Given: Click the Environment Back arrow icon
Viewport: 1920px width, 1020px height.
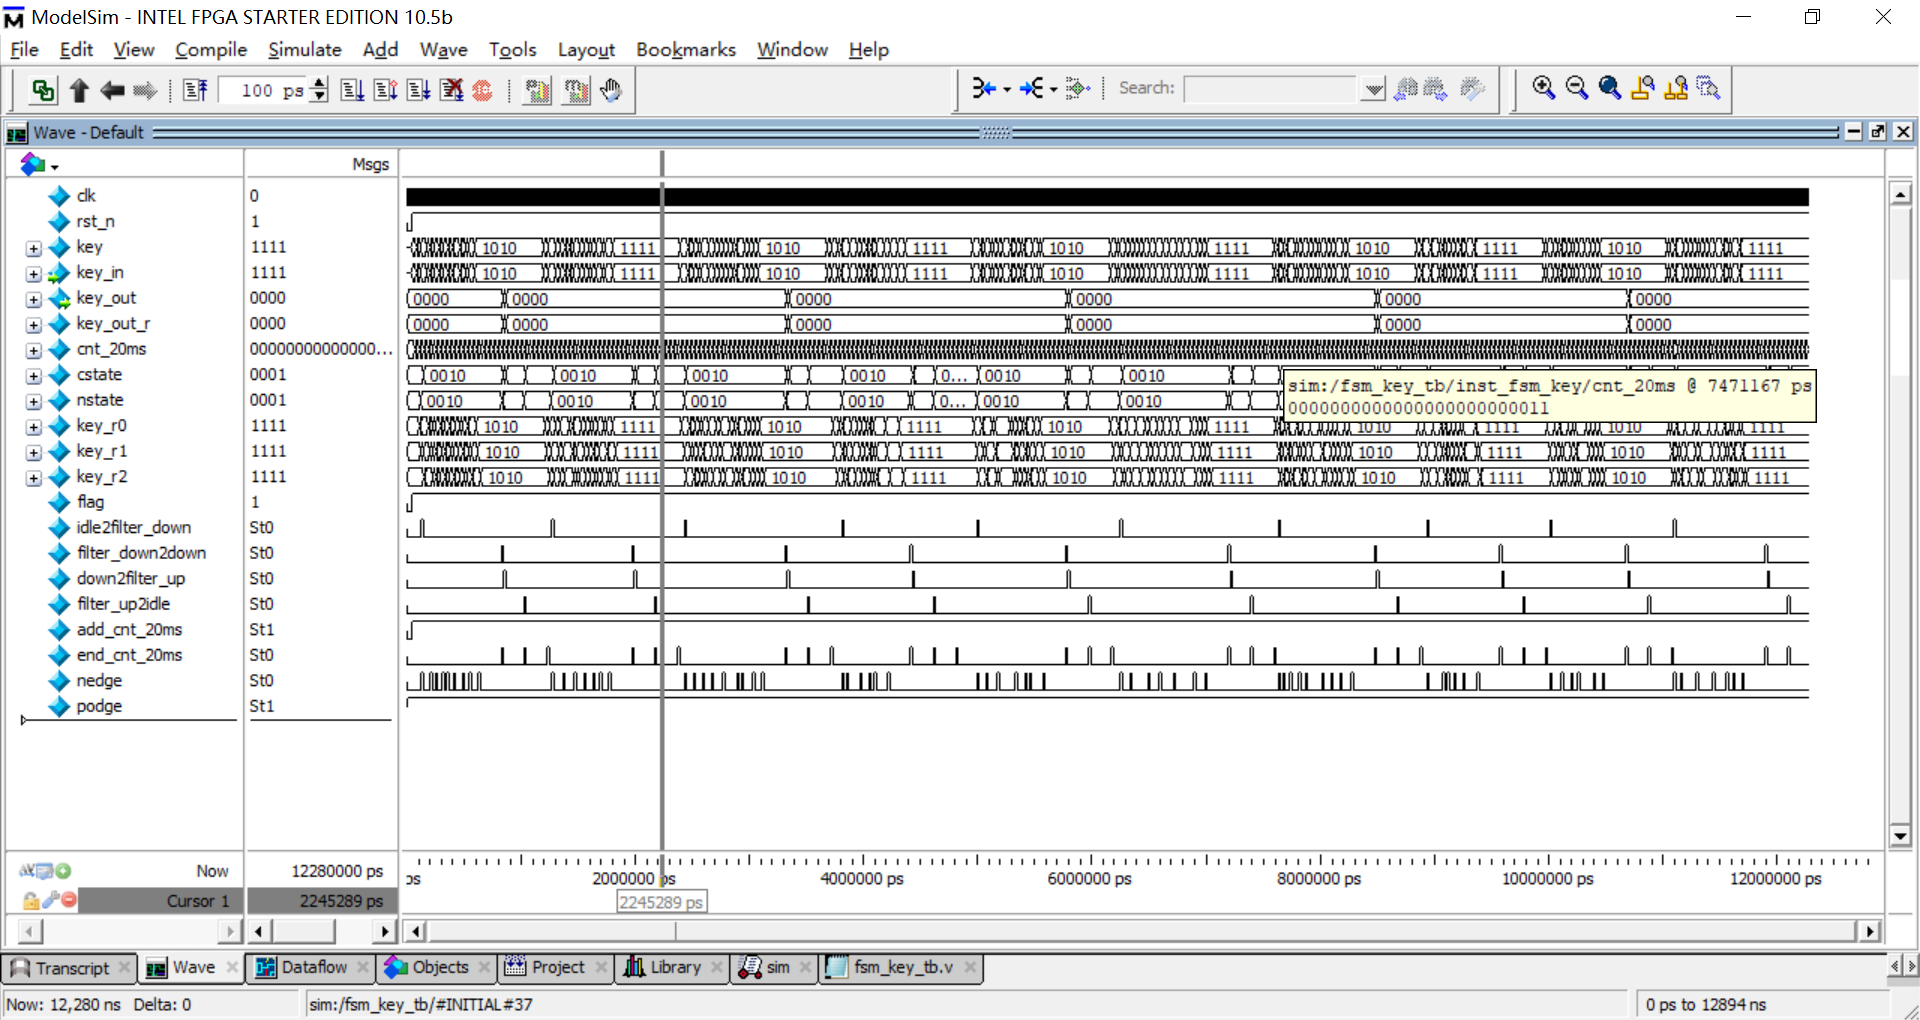Looking at the screenshot, I should pyautogui.click(x=112, y=90).
